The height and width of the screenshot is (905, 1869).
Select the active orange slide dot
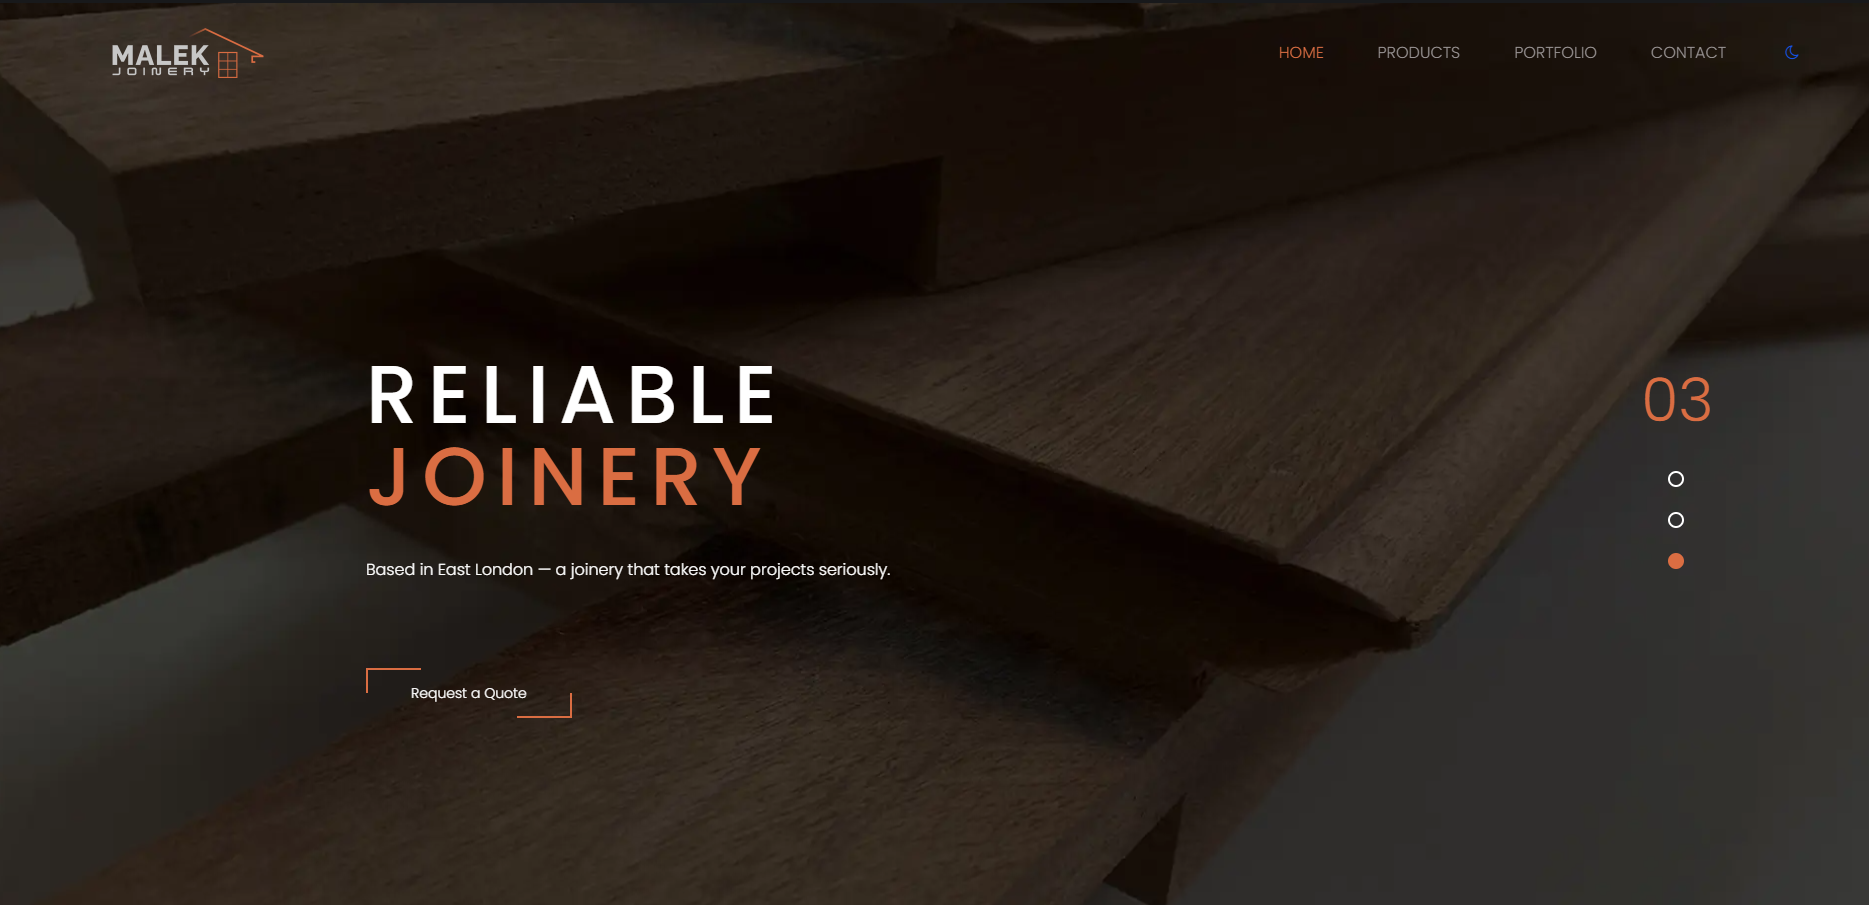1676,561
